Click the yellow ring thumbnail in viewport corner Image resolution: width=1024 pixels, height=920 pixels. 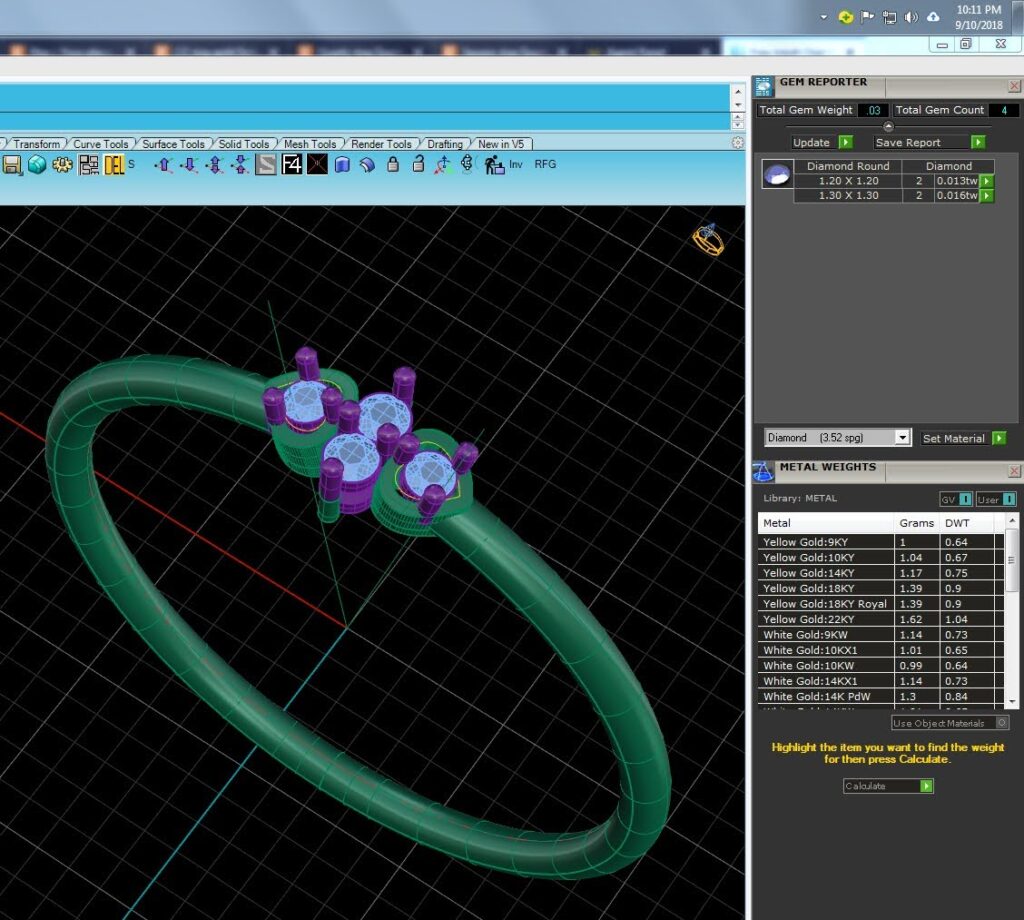(709, 240)
